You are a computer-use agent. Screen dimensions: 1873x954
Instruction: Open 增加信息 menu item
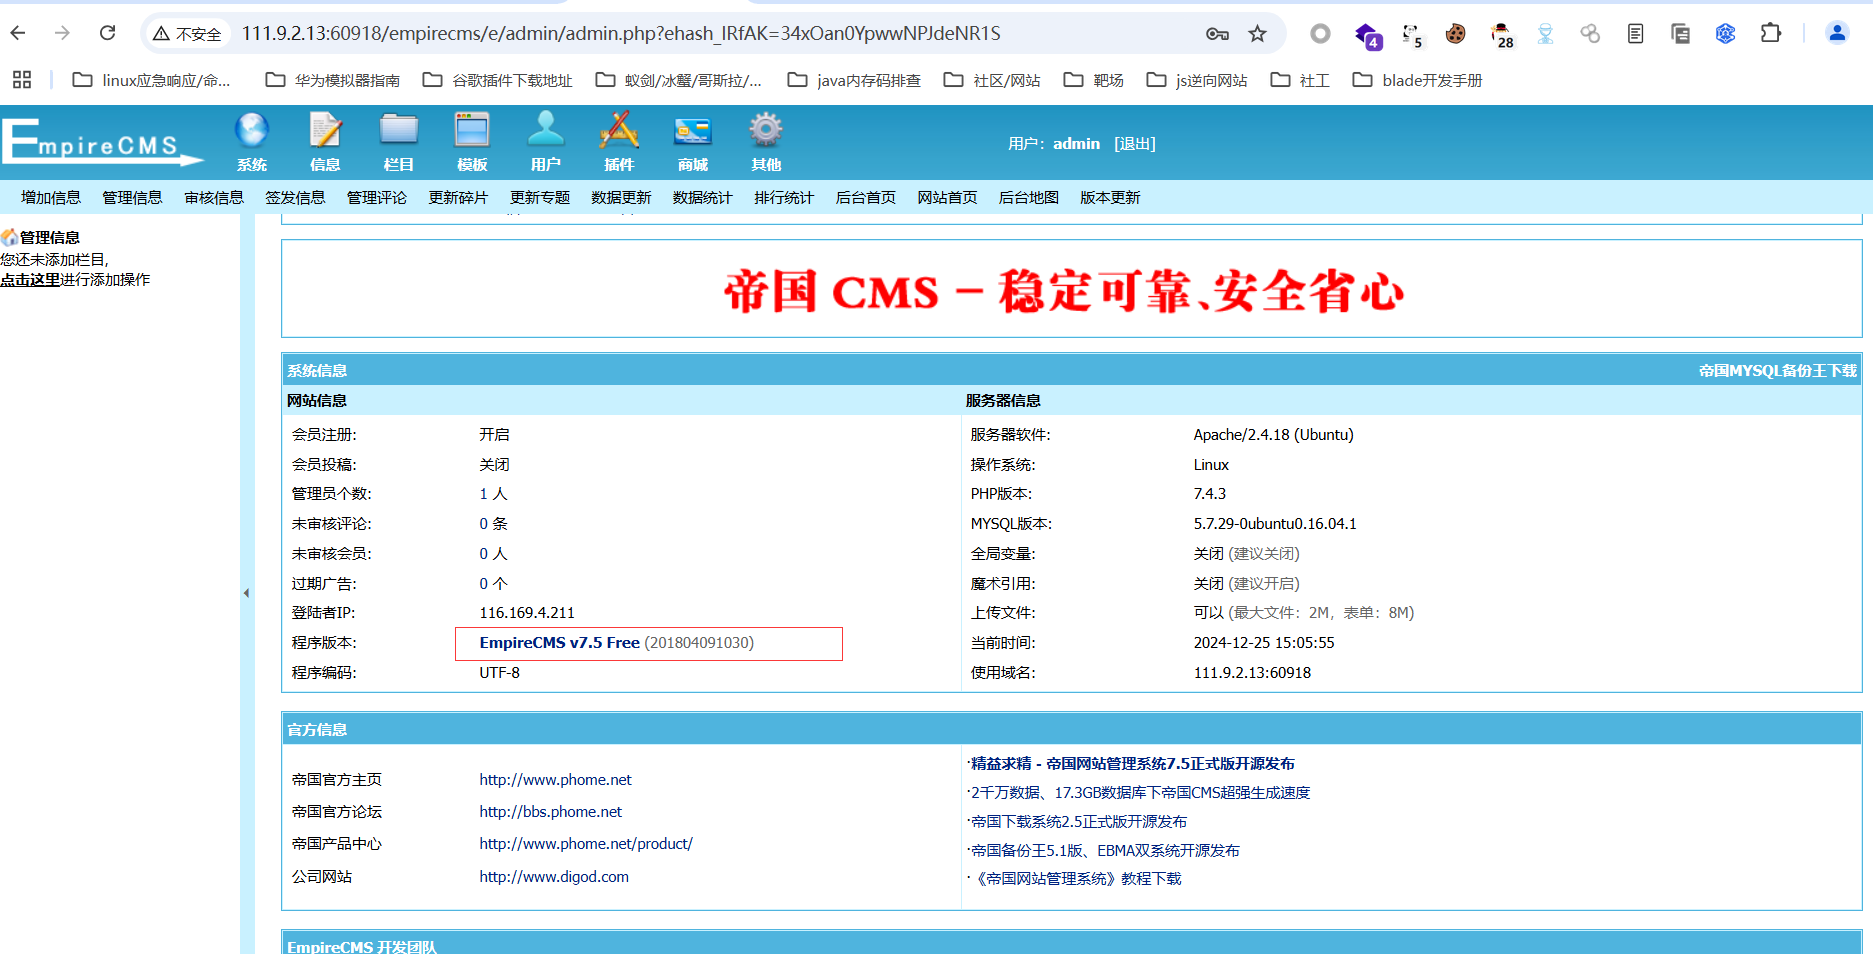pos(51,197)
